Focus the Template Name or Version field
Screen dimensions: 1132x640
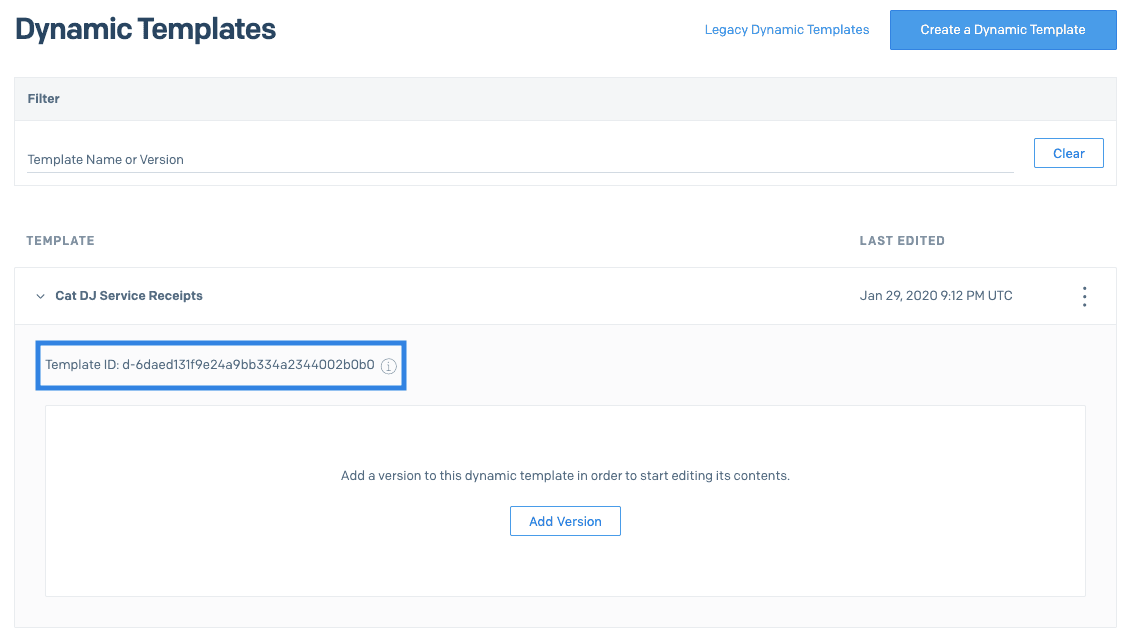[520, 159]
